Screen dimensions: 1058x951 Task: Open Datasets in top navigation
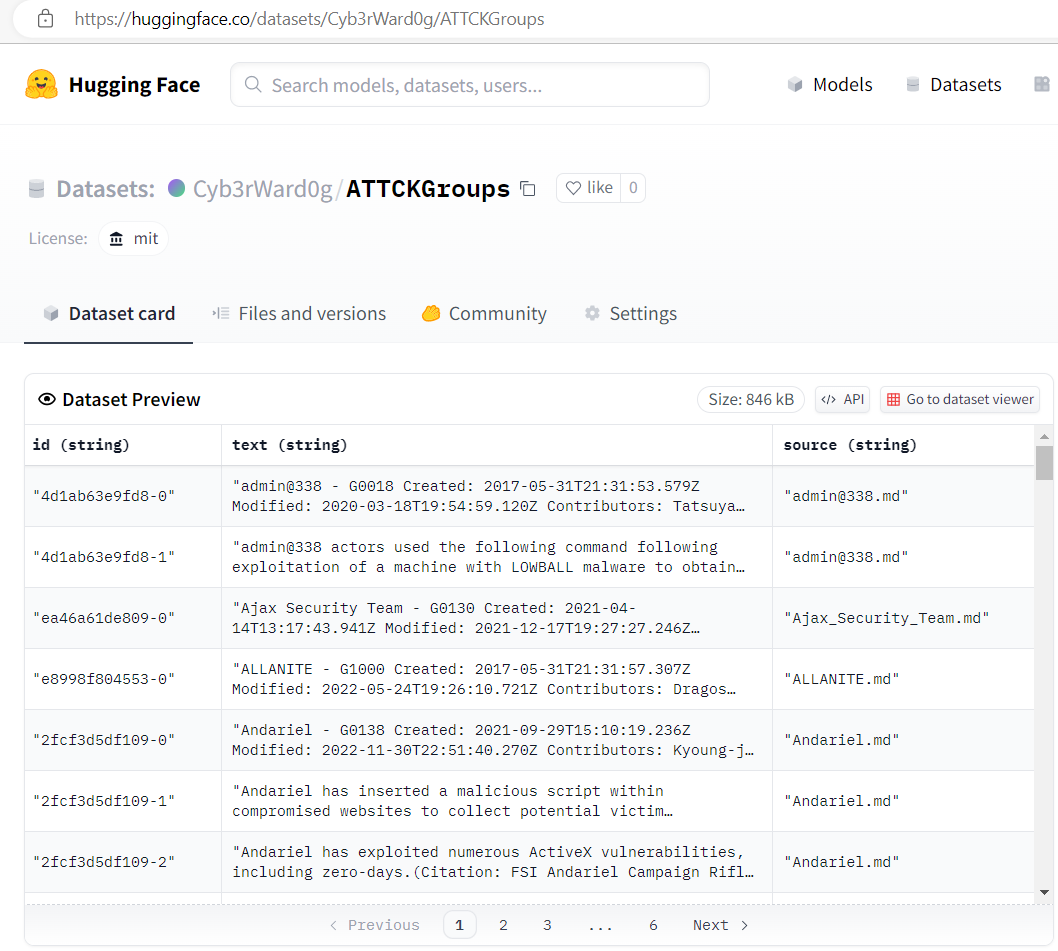pos(953,84)
